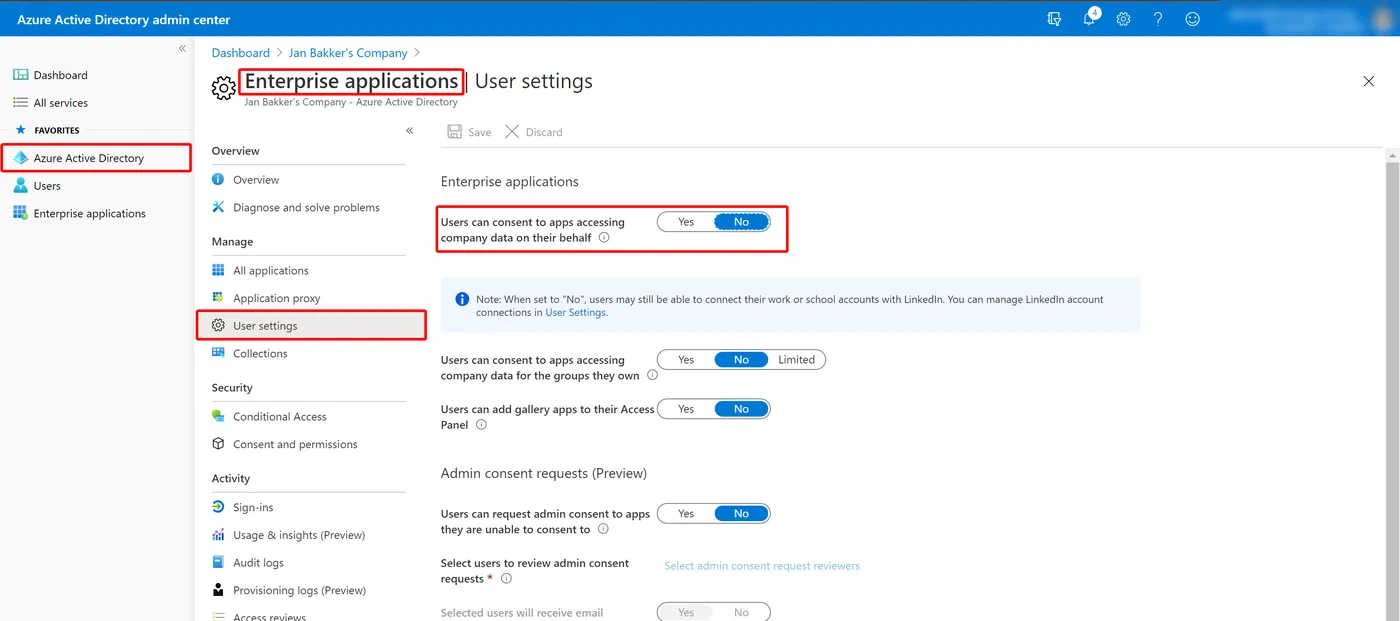The width and height of the screenshot is (1400, 621).
Task: Click the Dashboard icon in sidebar
Action: coord(20,75)
